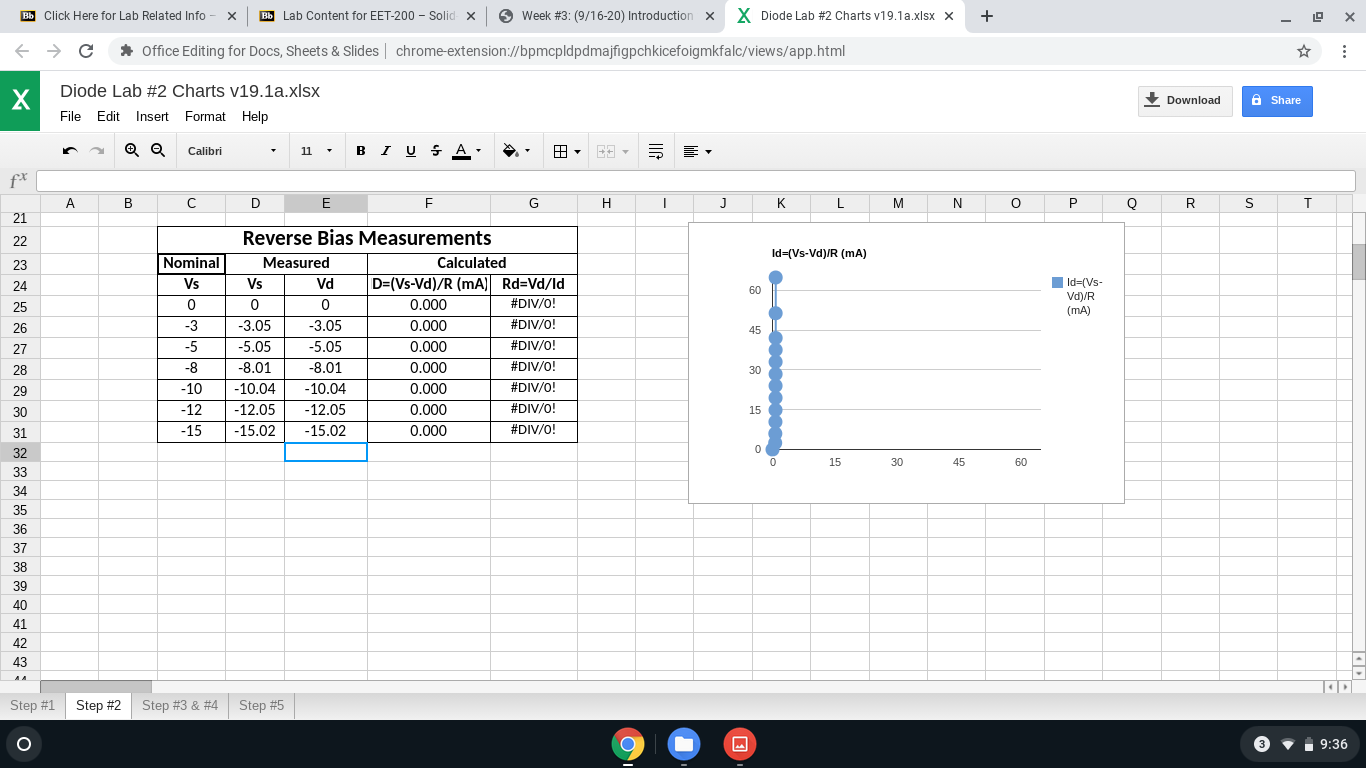Open fill color dropdown arrow
Image resolution: width=1366 pixels, height=768 pixels.
coord(527,151)
